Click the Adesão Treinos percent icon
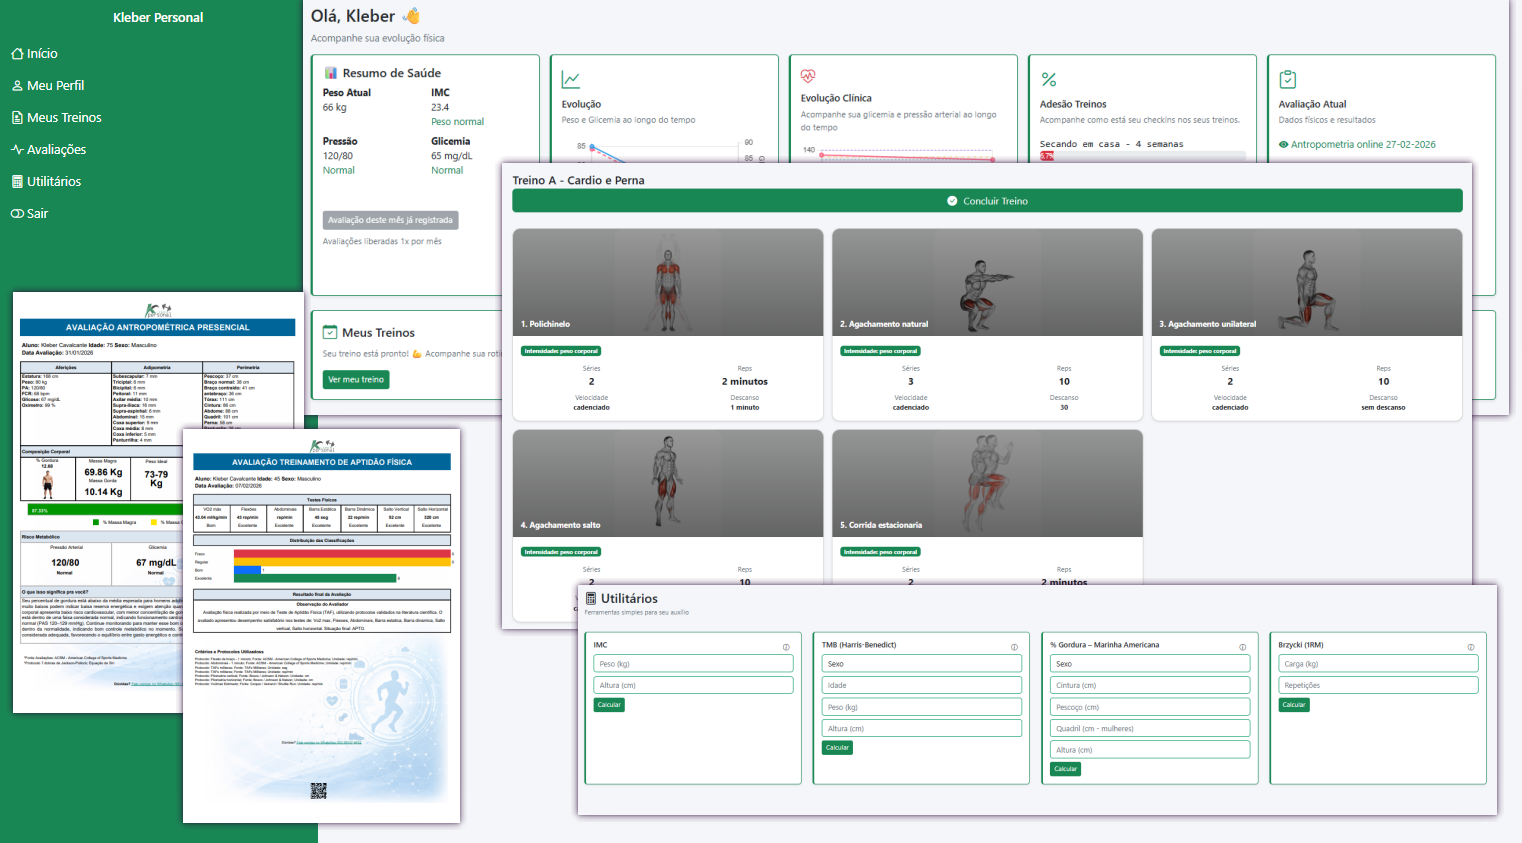Screen dimensions: 1522x843 1048,79
